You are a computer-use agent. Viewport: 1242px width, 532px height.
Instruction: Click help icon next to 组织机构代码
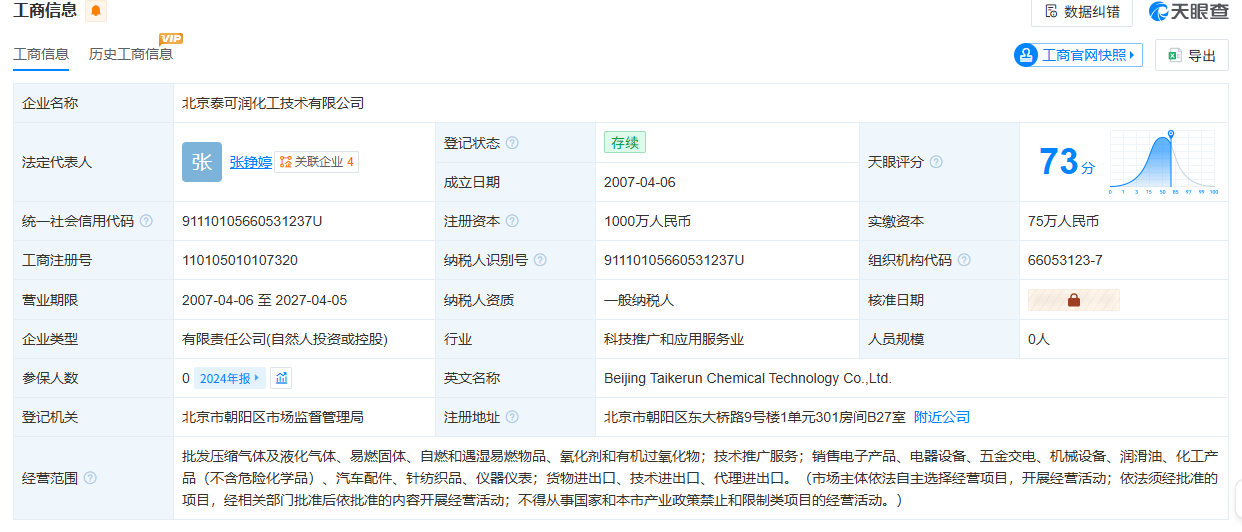964,260
